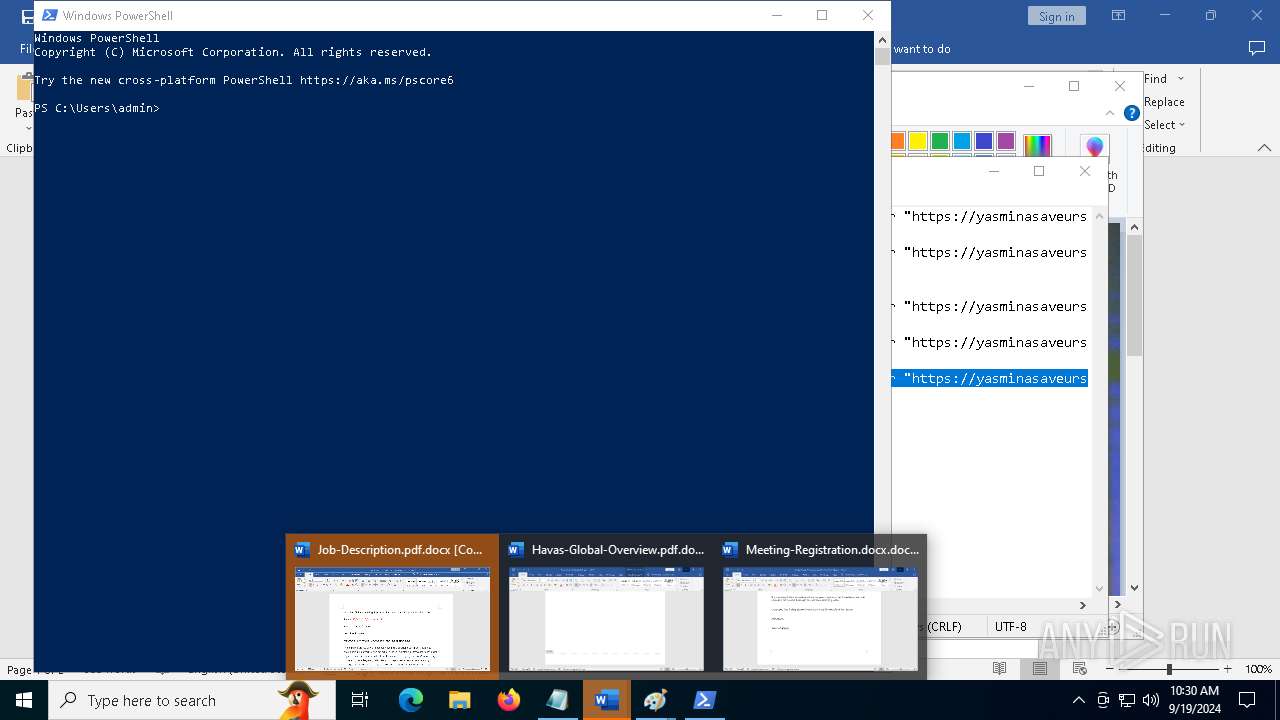Launch Firefox from taskbar
Screen dimensions: 1280x720
508,700
